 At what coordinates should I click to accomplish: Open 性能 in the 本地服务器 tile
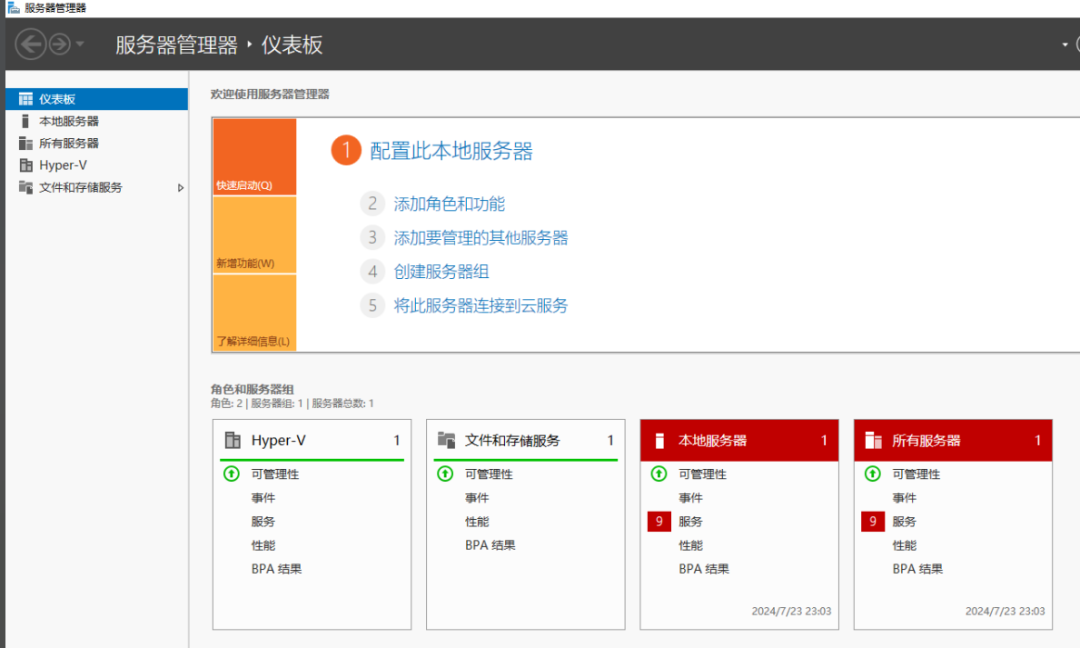[690, 545]
